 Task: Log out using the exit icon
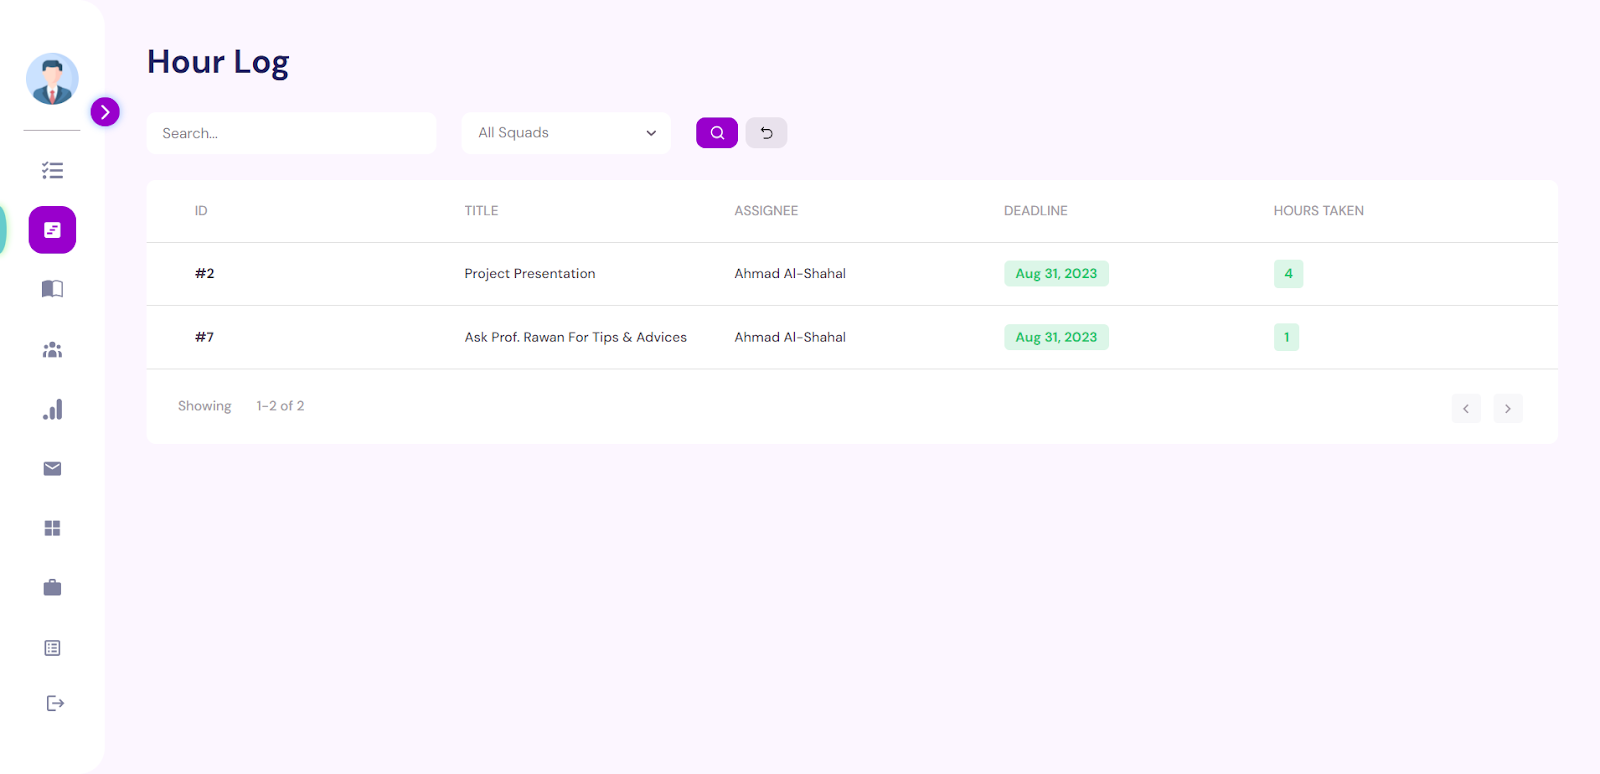52,702
